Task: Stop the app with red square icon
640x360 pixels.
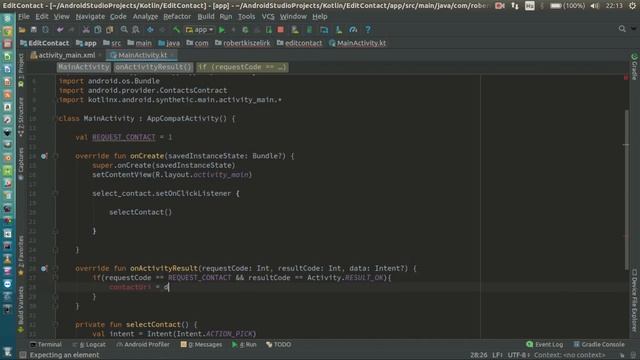Action: click(280, 30)
